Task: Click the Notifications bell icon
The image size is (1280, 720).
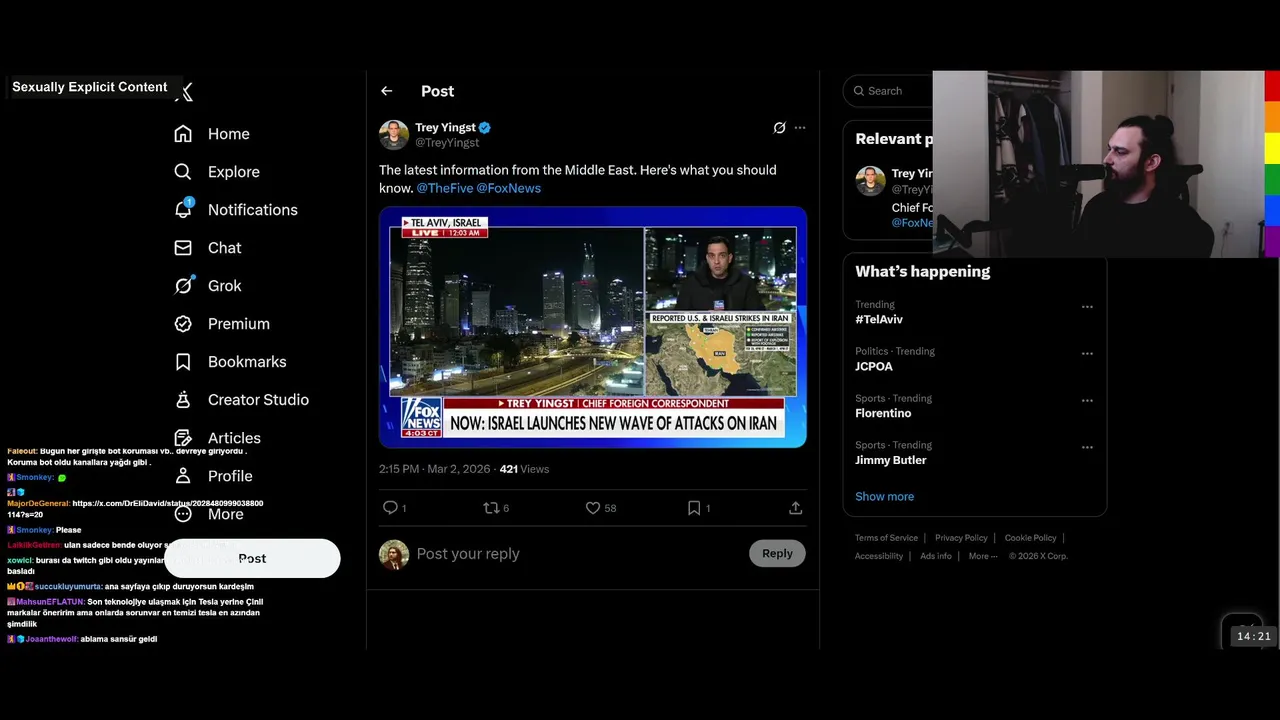Action: [183, 209]
